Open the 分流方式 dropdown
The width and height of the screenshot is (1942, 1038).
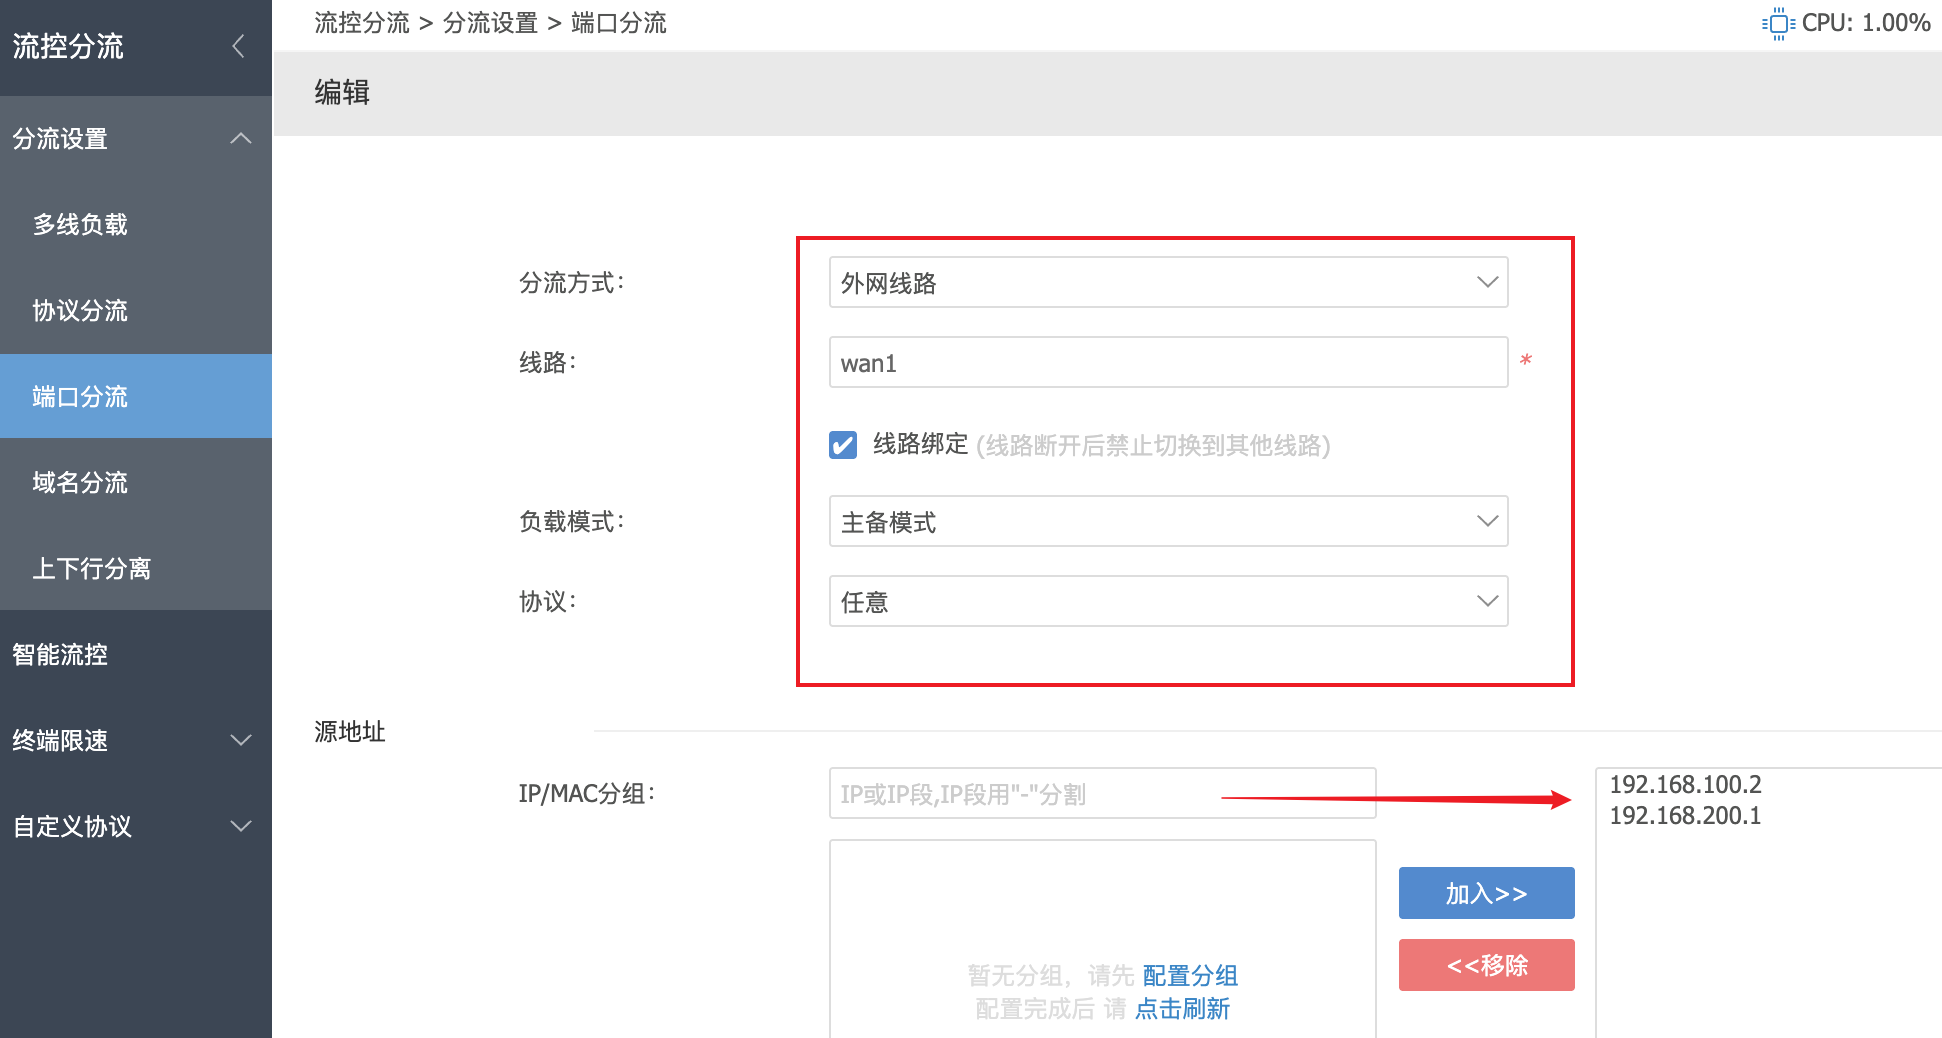(x=1167, y=283)
